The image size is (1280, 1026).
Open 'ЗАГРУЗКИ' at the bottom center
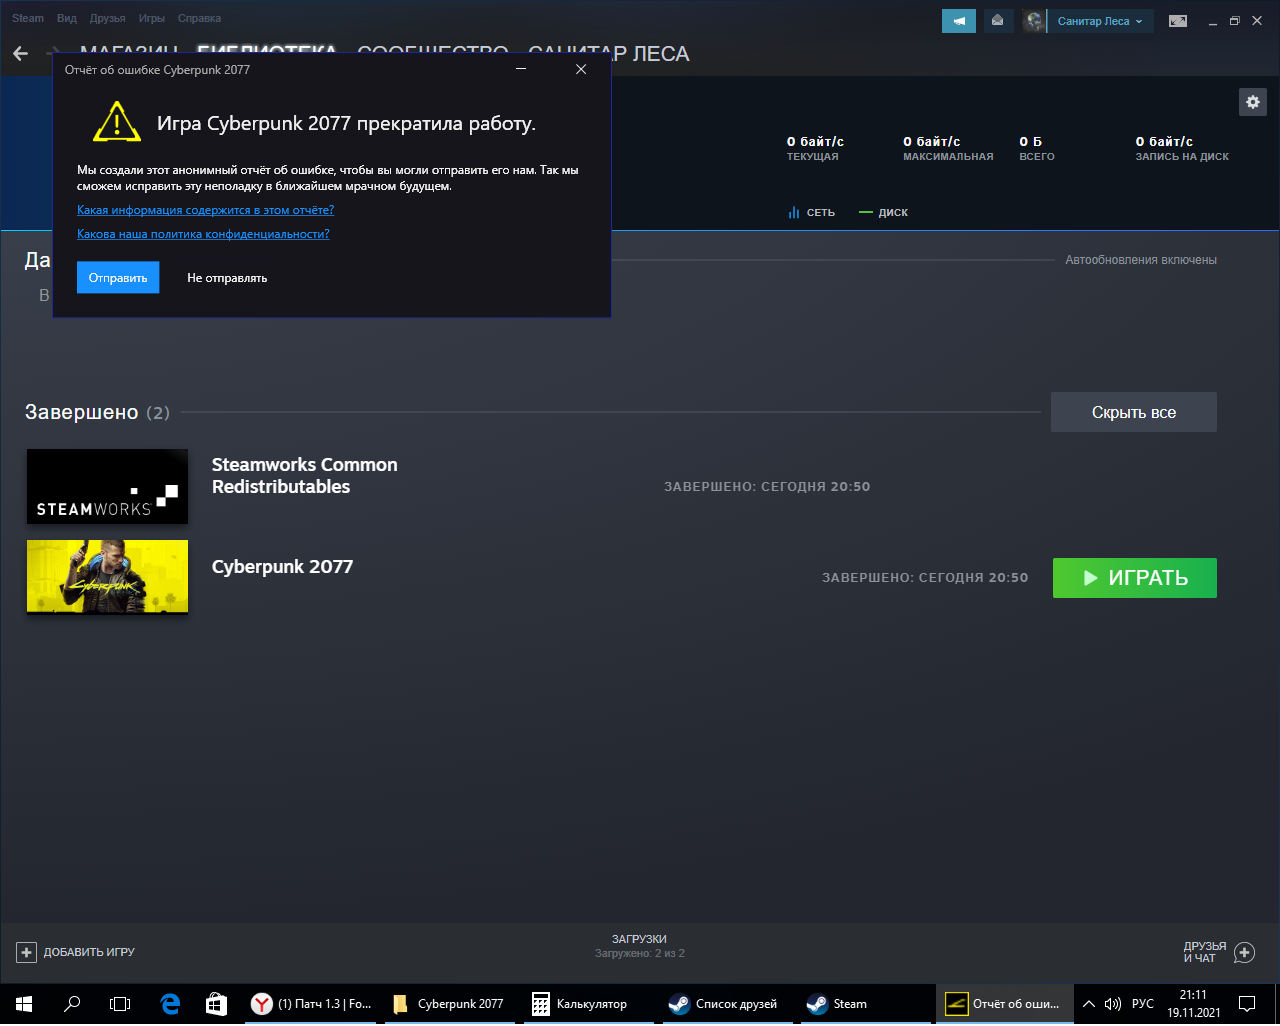click(x=639, y=939)
